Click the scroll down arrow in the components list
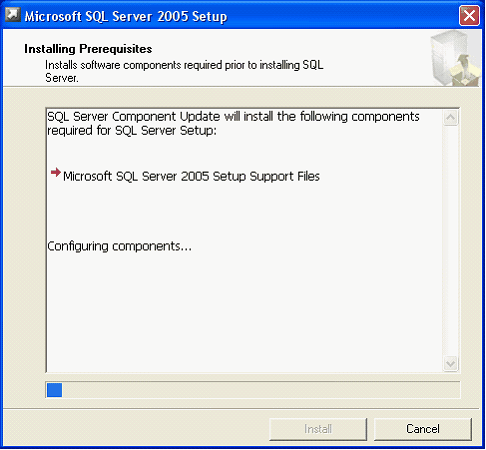 click(450, 363)
